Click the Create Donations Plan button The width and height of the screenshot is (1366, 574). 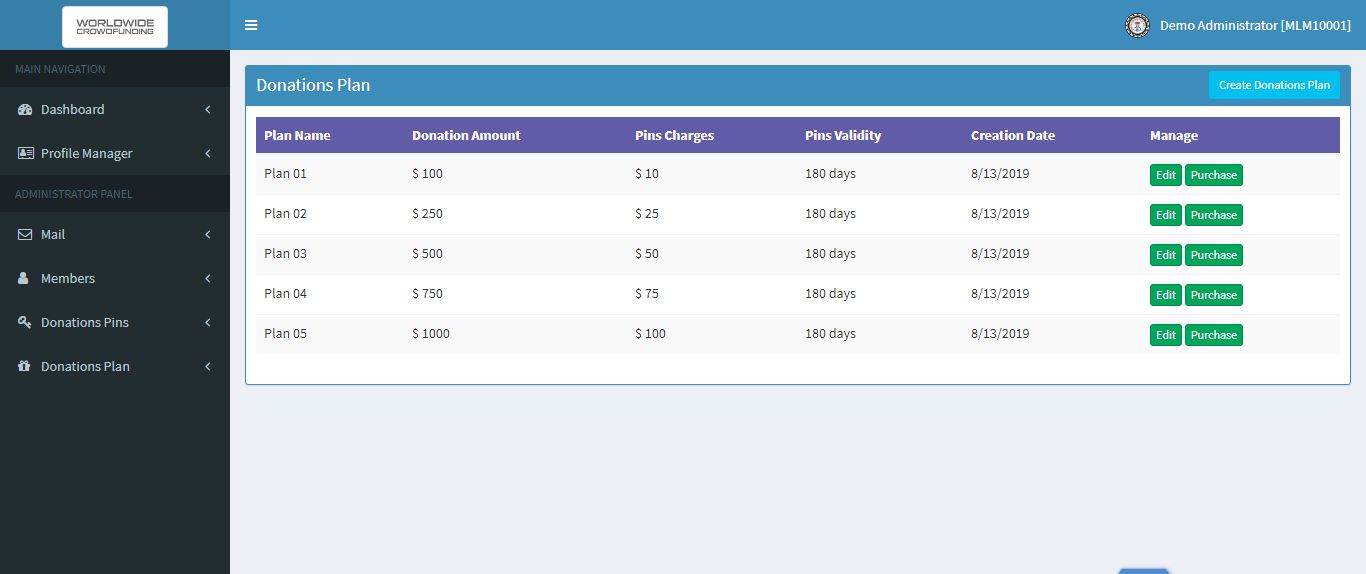[1274, 85]
